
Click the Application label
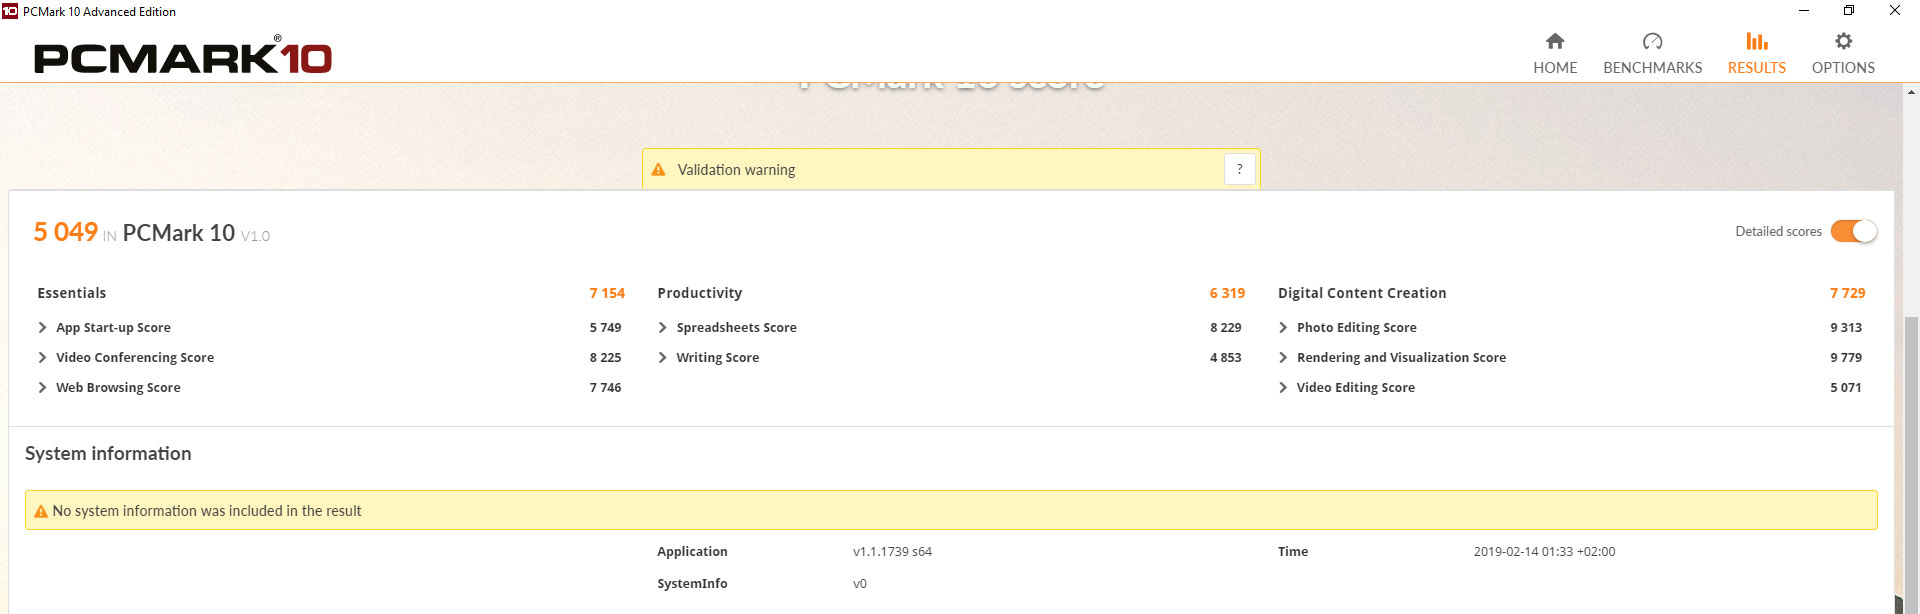[692, 552]
